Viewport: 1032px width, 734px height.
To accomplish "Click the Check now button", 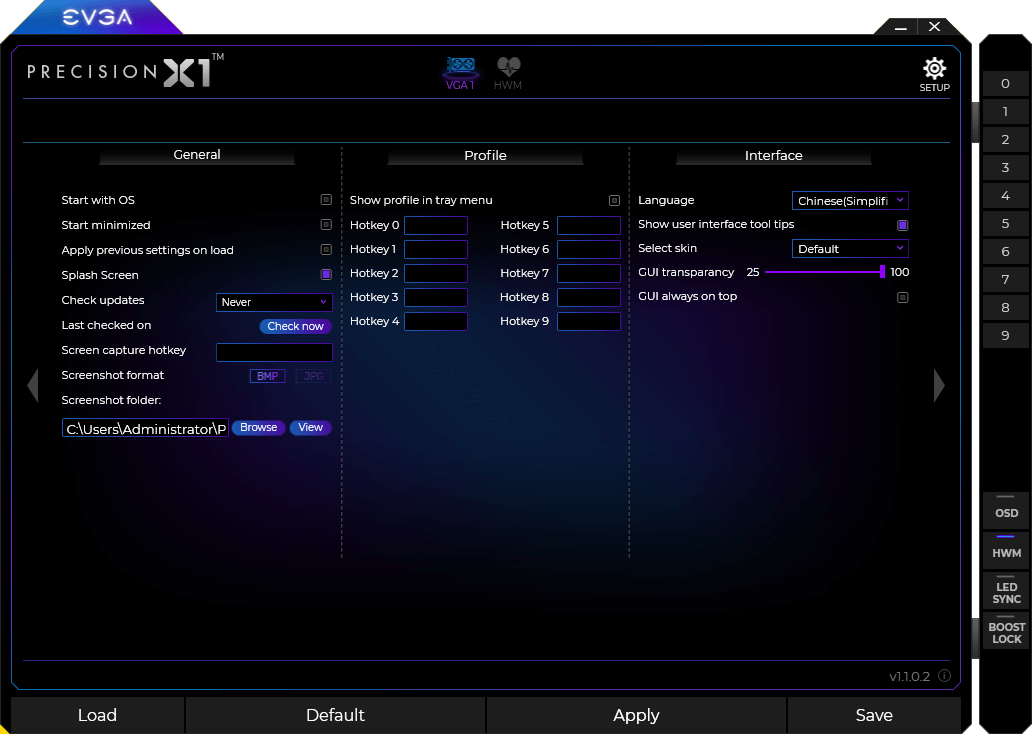I will tap(296, 326).
